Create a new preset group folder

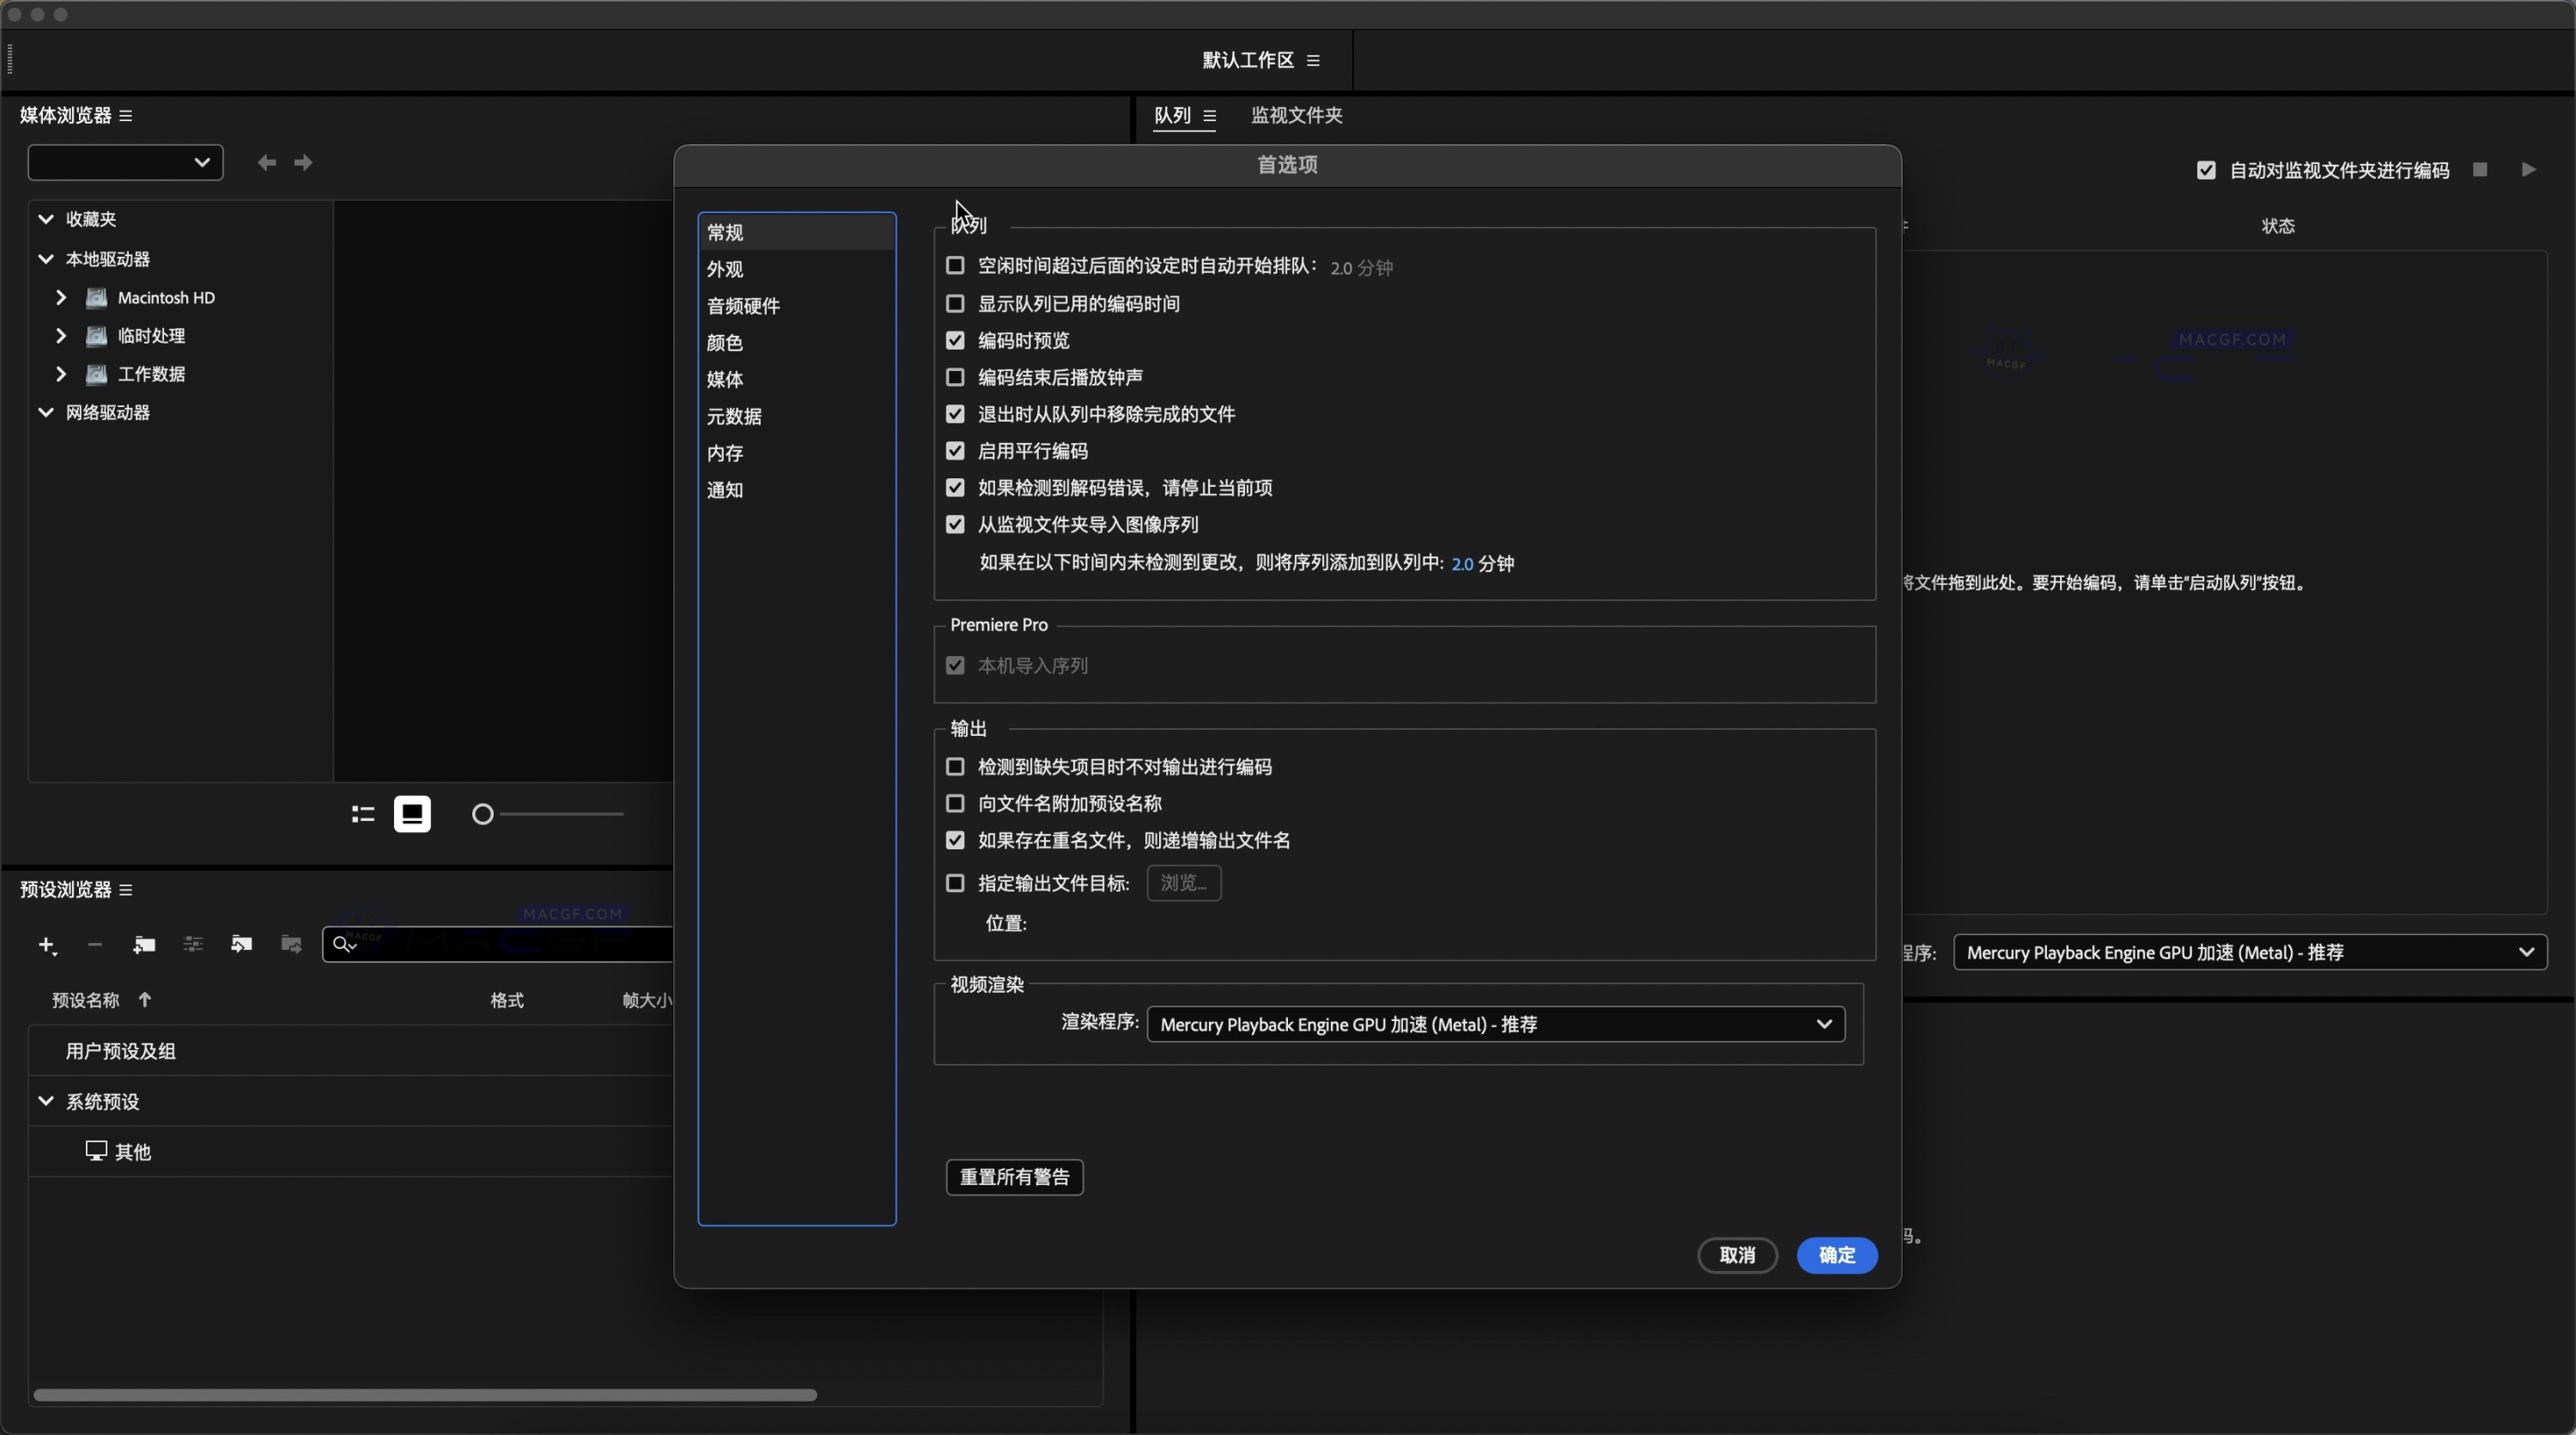(143, 945)
